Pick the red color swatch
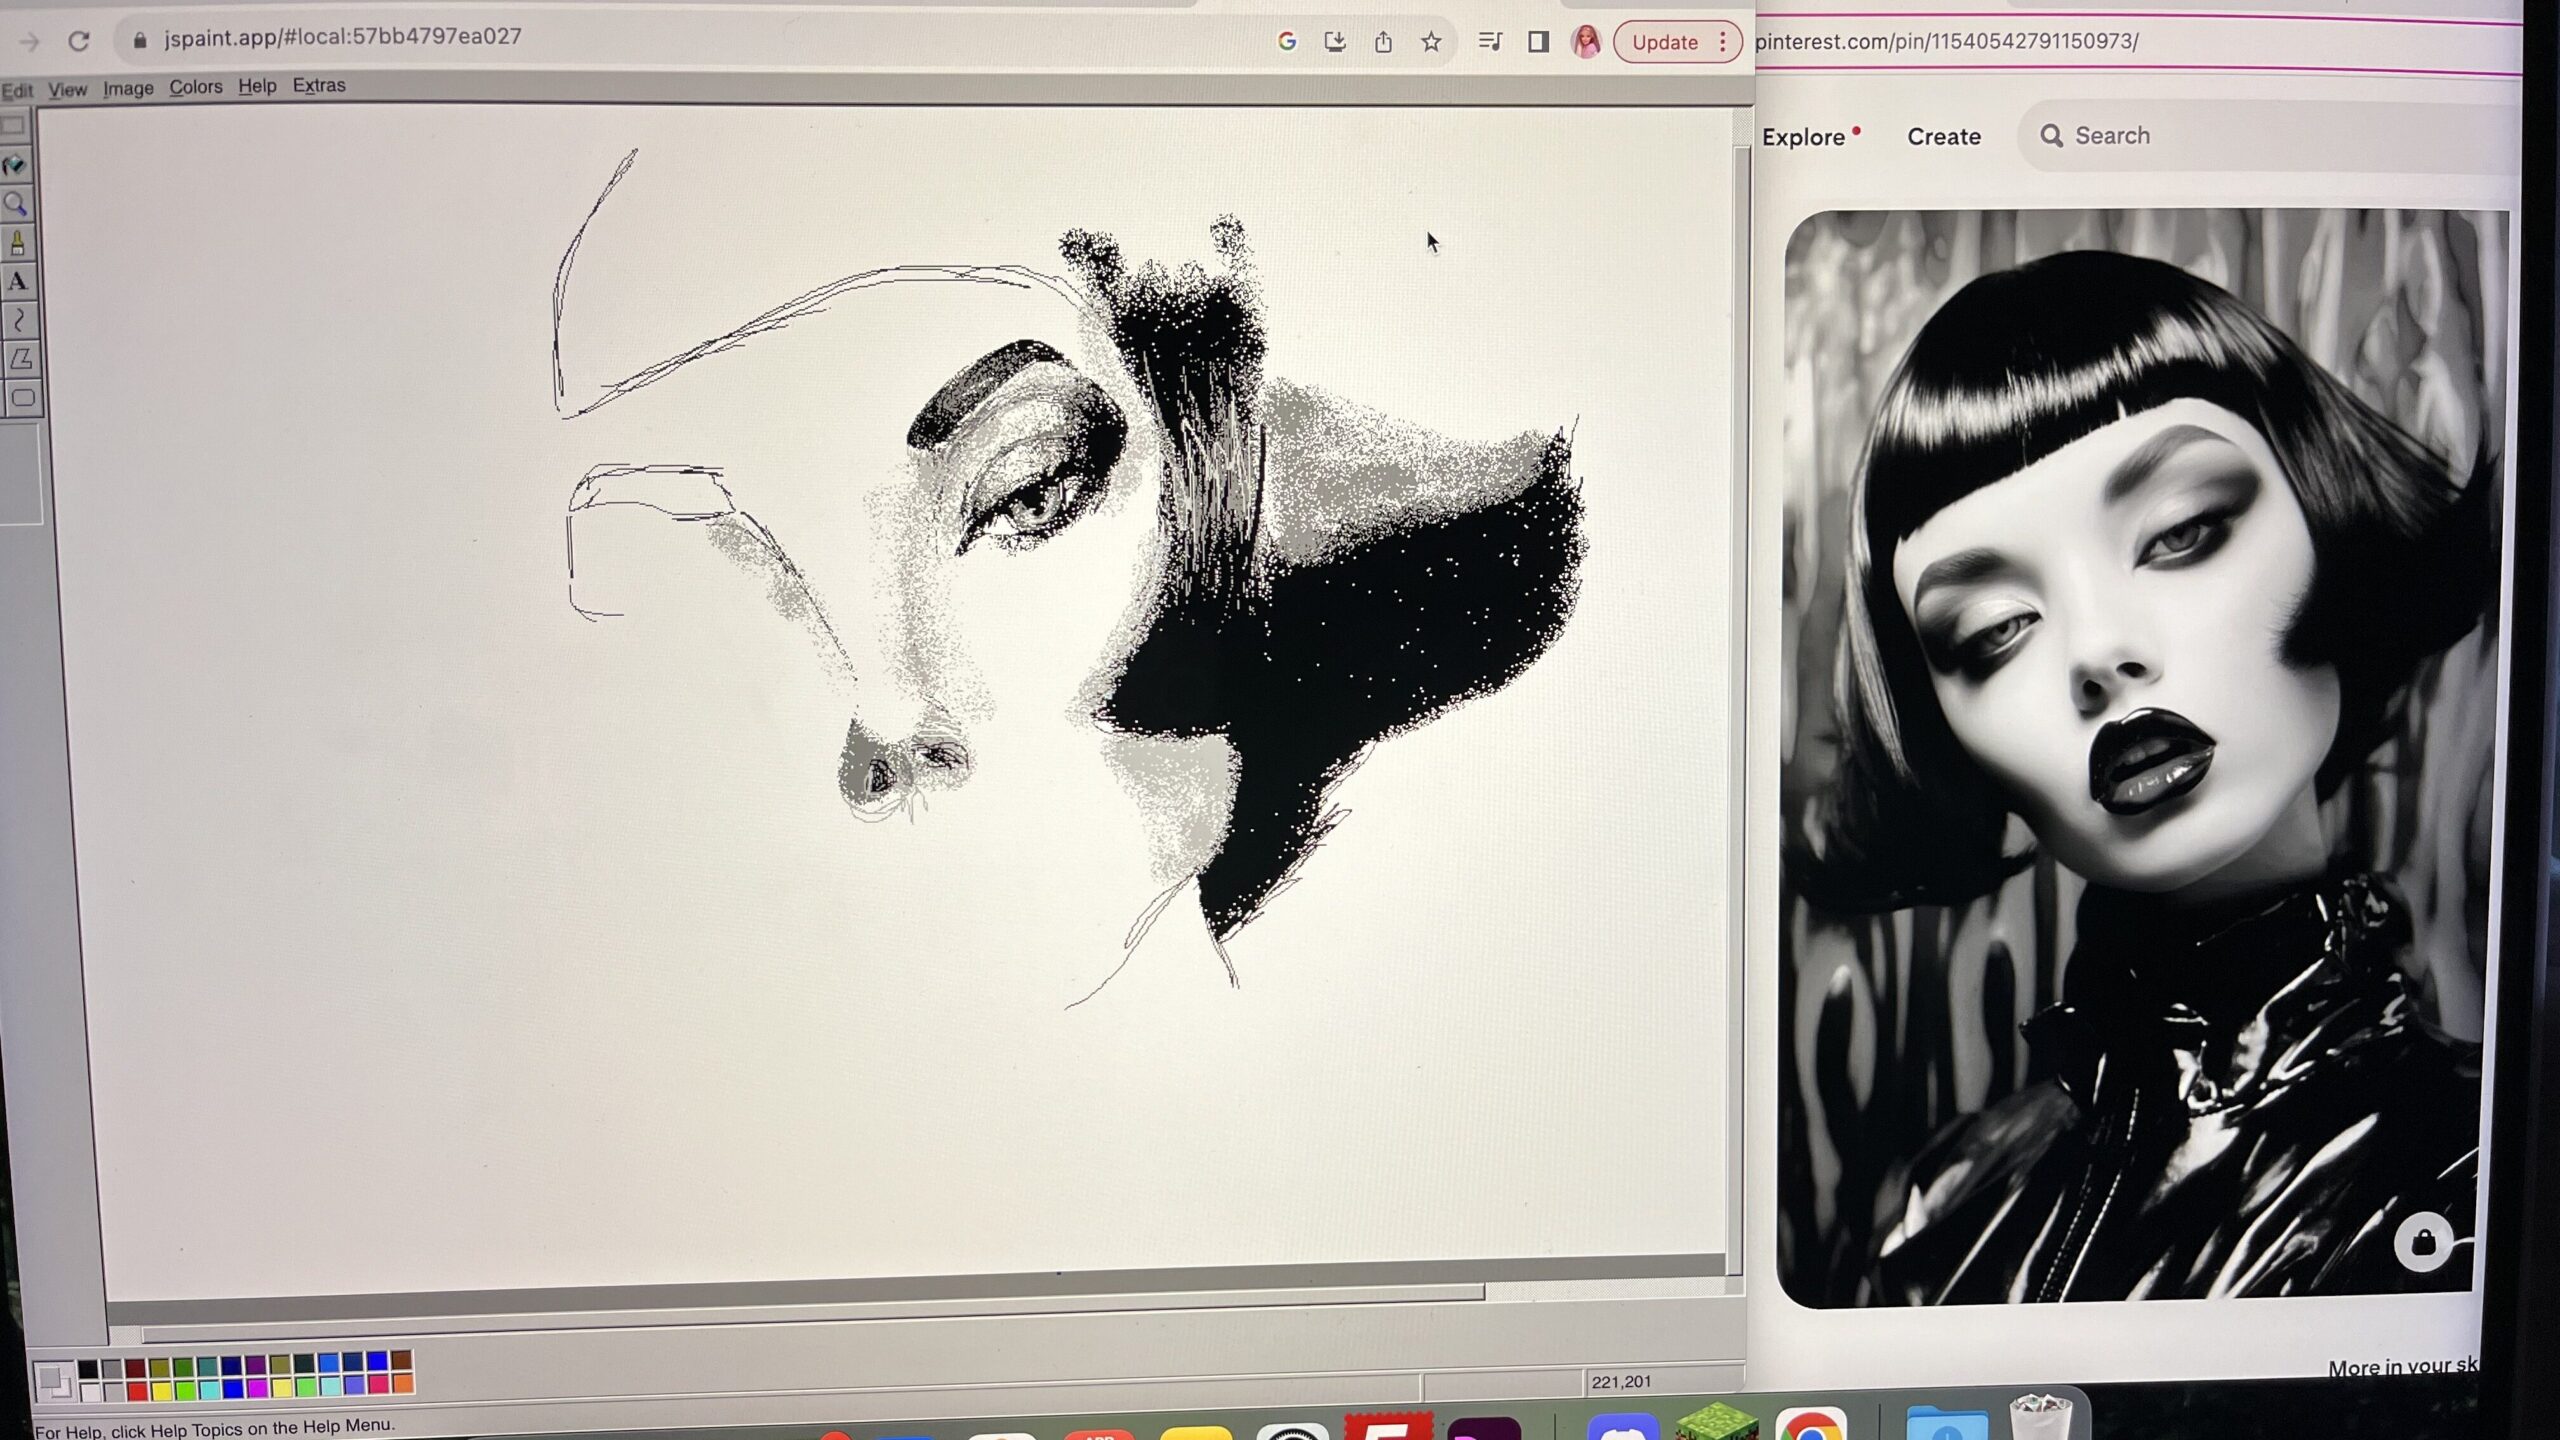2560x1440 pixels. (137, 1389)
